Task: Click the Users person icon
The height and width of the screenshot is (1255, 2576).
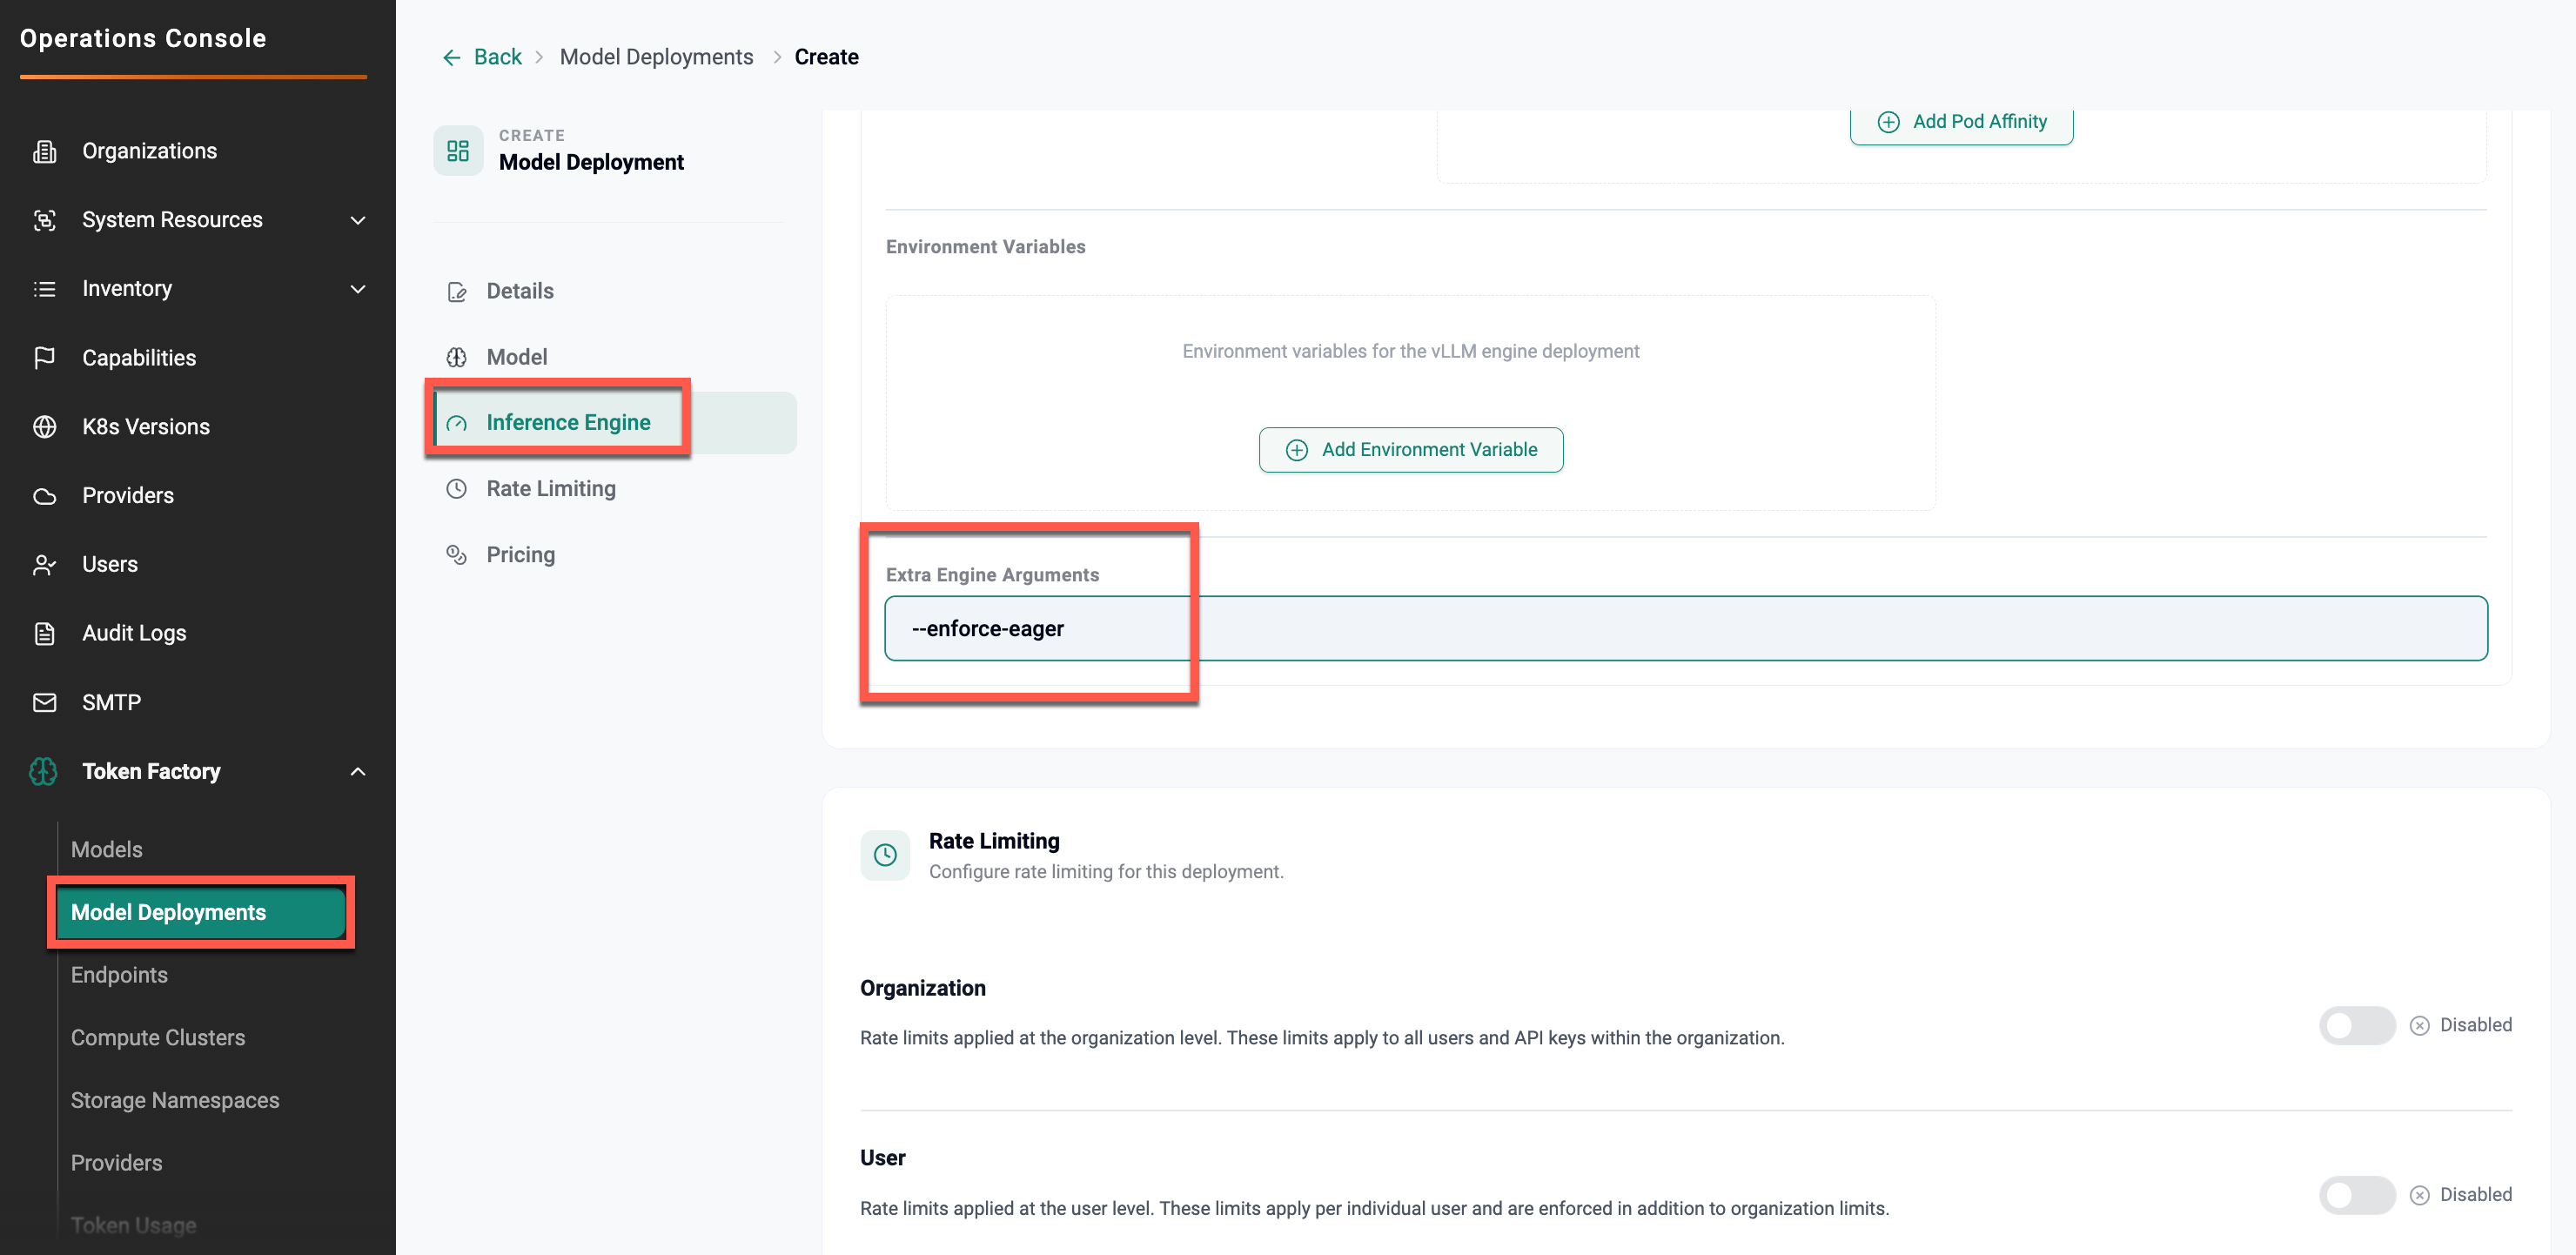Action: click(44, 565)
